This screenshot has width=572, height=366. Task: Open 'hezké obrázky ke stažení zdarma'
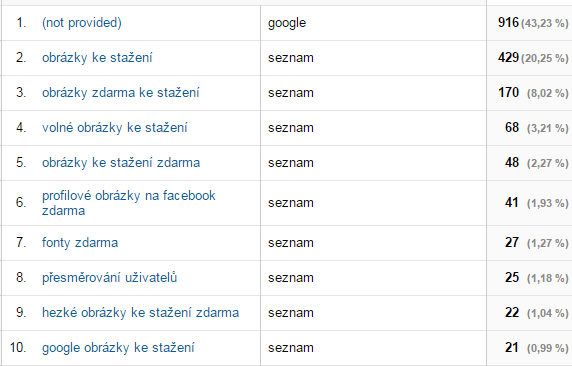(140, 313)
